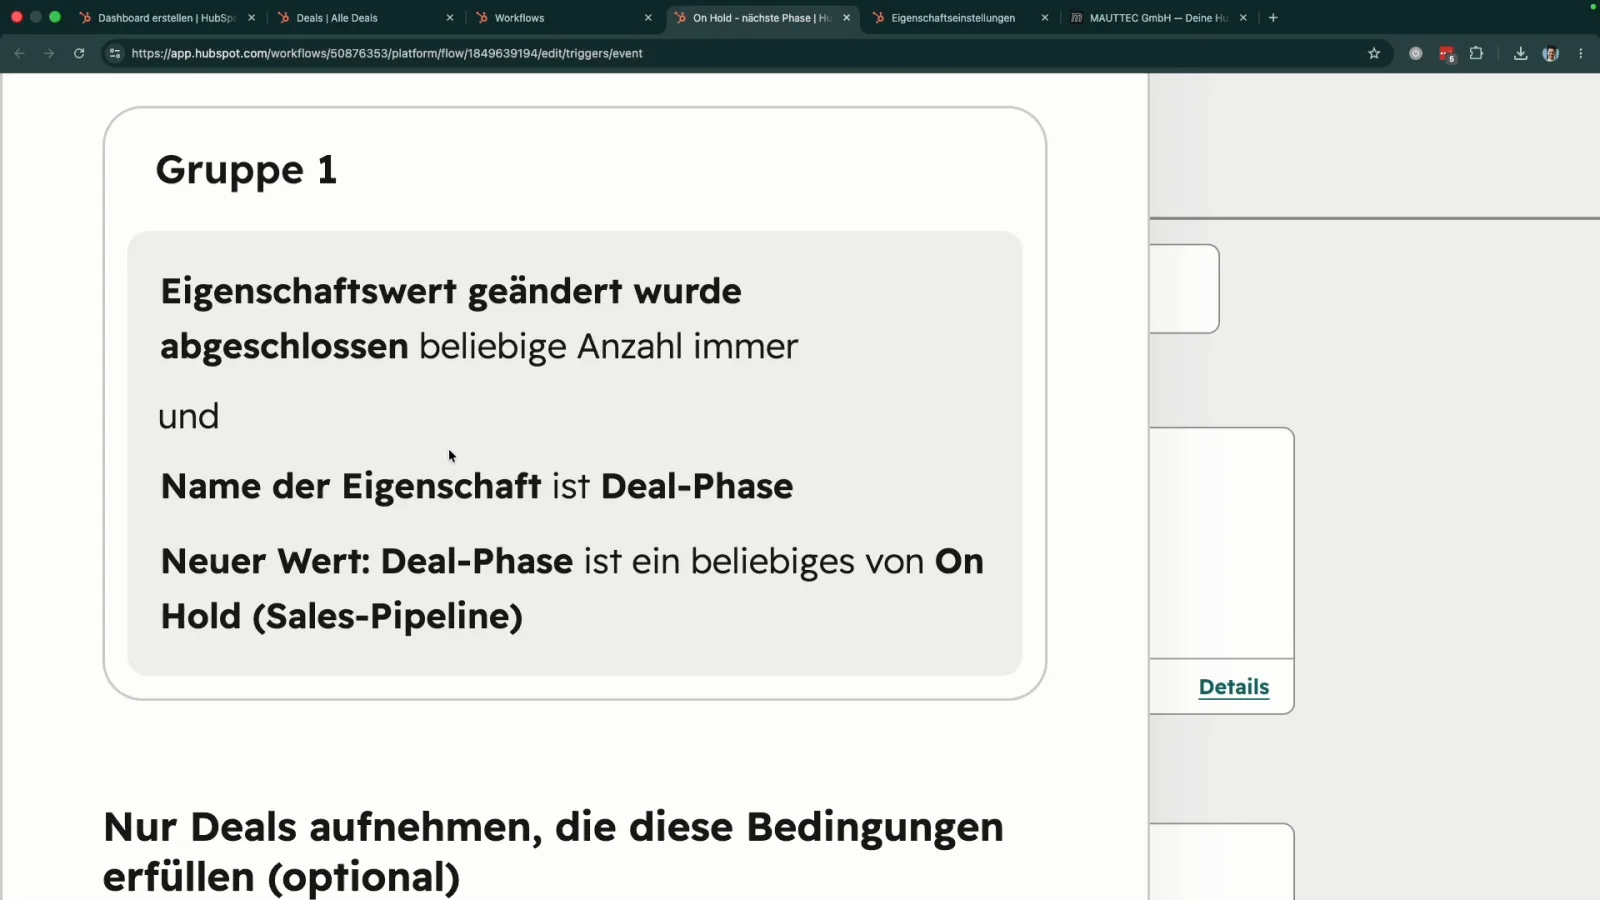The image size is (1600, 900).
Task: Go back with the browser back arrow
Action: coord(19,53)
